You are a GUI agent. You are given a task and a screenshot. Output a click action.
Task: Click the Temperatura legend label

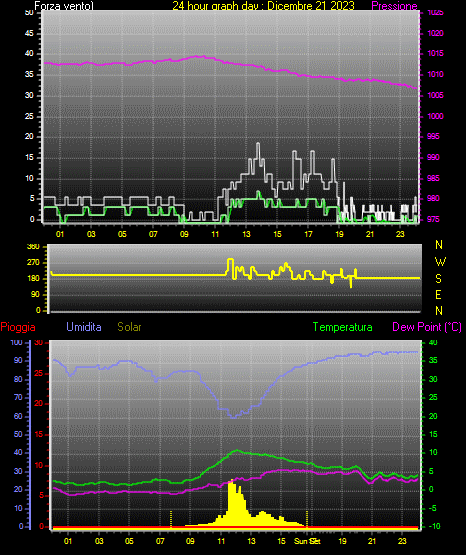[x=342, y=327]
